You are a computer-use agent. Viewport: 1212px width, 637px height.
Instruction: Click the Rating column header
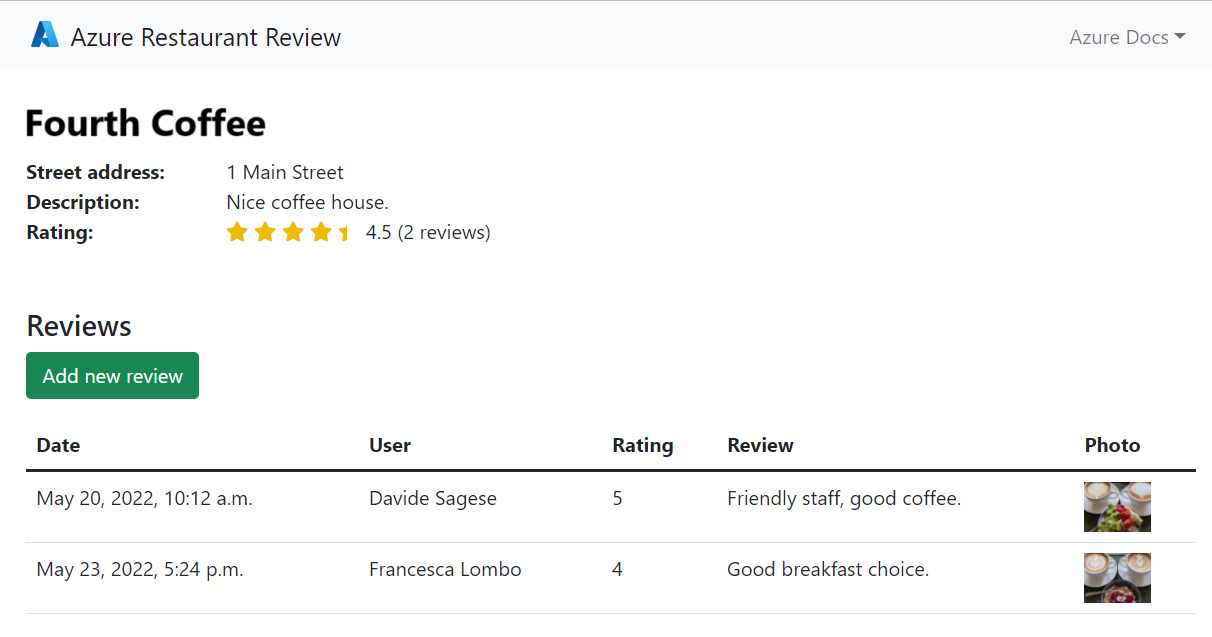(x=643, y=445)
